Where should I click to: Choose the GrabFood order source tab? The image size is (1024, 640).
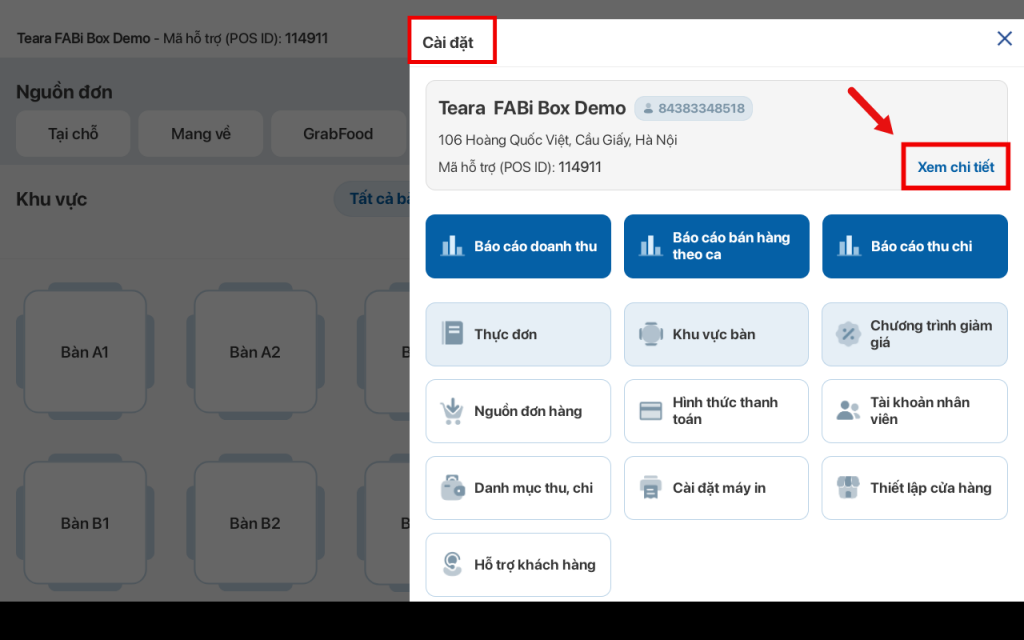[x=338, y=134]
